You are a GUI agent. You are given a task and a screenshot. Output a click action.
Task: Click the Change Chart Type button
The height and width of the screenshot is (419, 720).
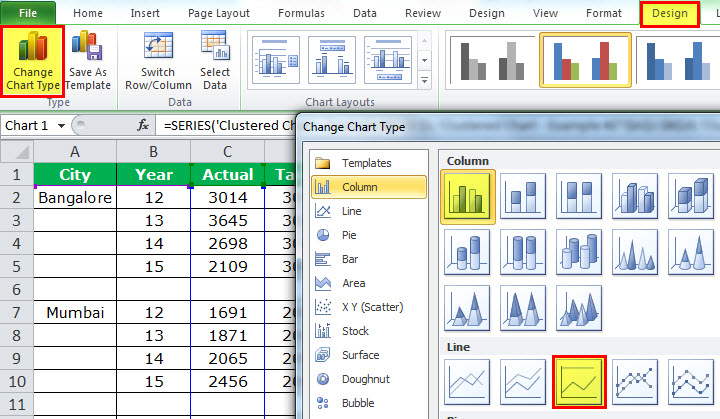pyautogui.click(x=33, y=61)
